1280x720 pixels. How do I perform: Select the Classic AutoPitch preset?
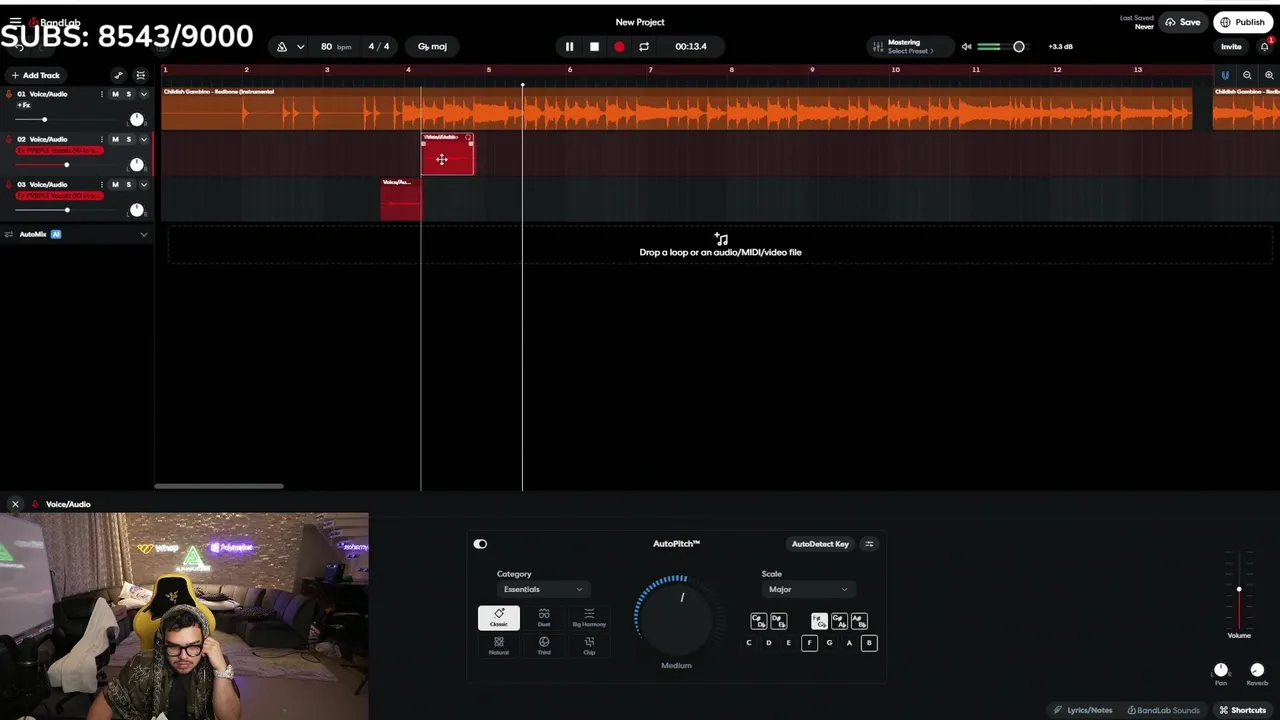(x=498, y=618)
